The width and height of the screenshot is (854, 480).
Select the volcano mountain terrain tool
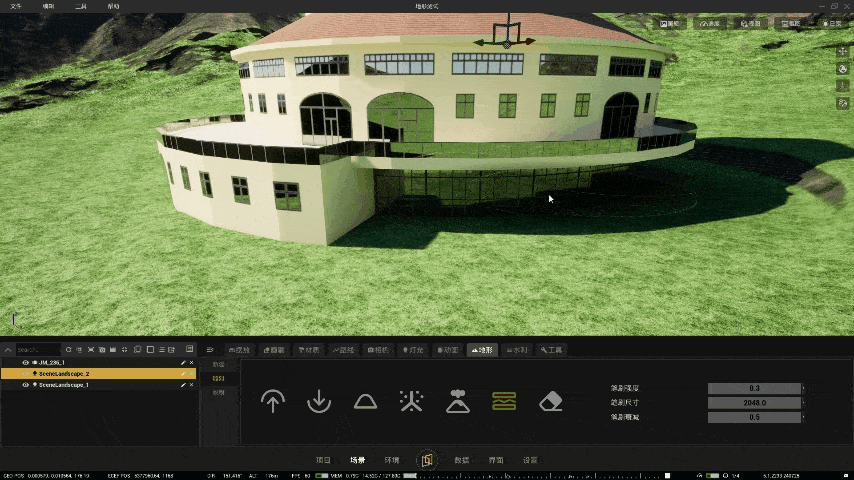coord(458,402)
